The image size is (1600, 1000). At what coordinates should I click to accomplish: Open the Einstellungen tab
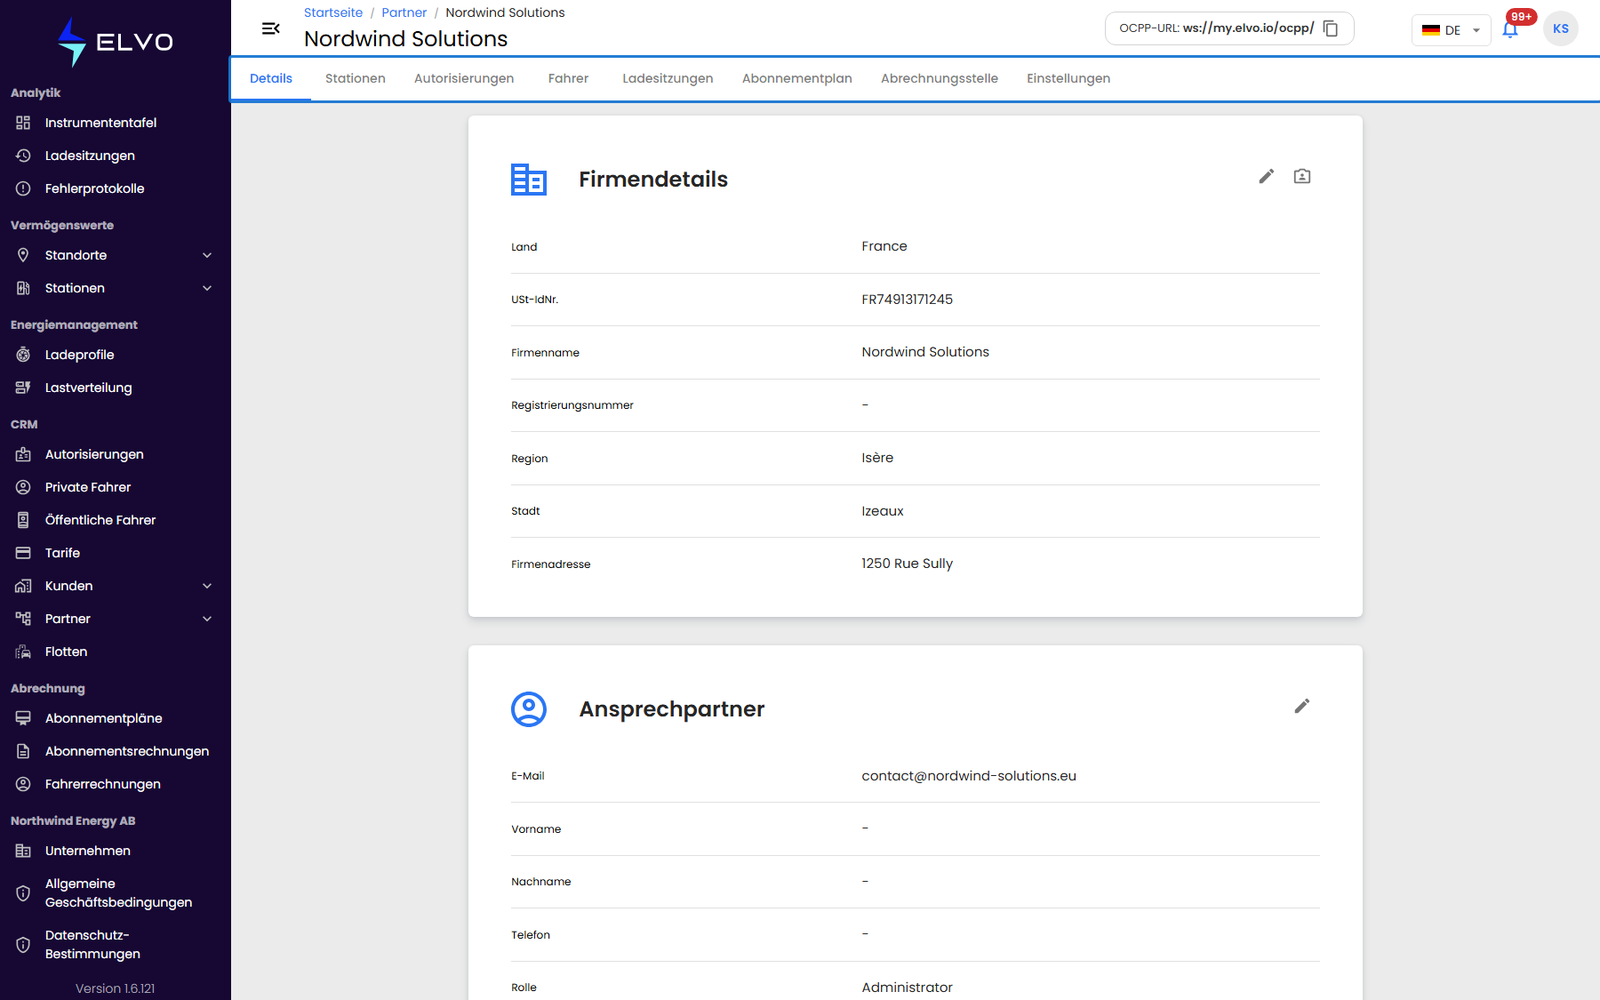pyautogui.click(x=1068, y=79)
